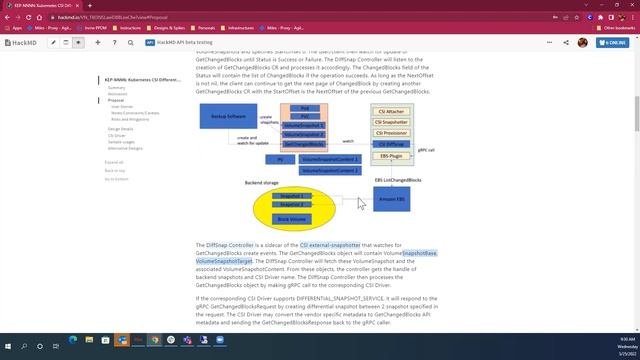This screenshot has height=360, width=640.
Task: Open a new browser tab
Action: (x=90, y=6)
